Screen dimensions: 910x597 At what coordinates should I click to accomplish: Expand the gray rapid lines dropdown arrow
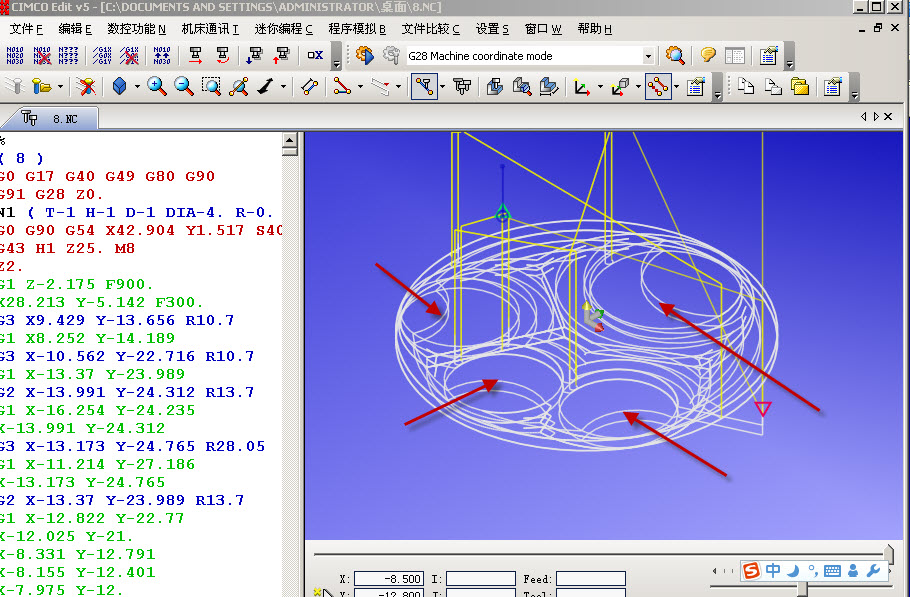(x=398, y=87)
